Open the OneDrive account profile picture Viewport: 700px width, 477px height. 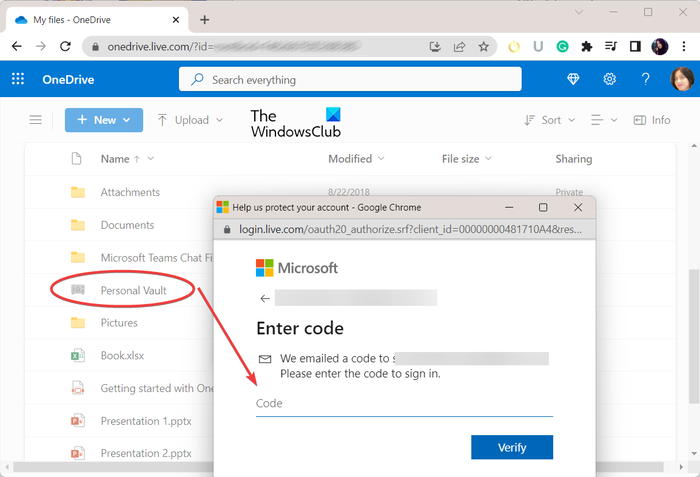pos(682,79)
